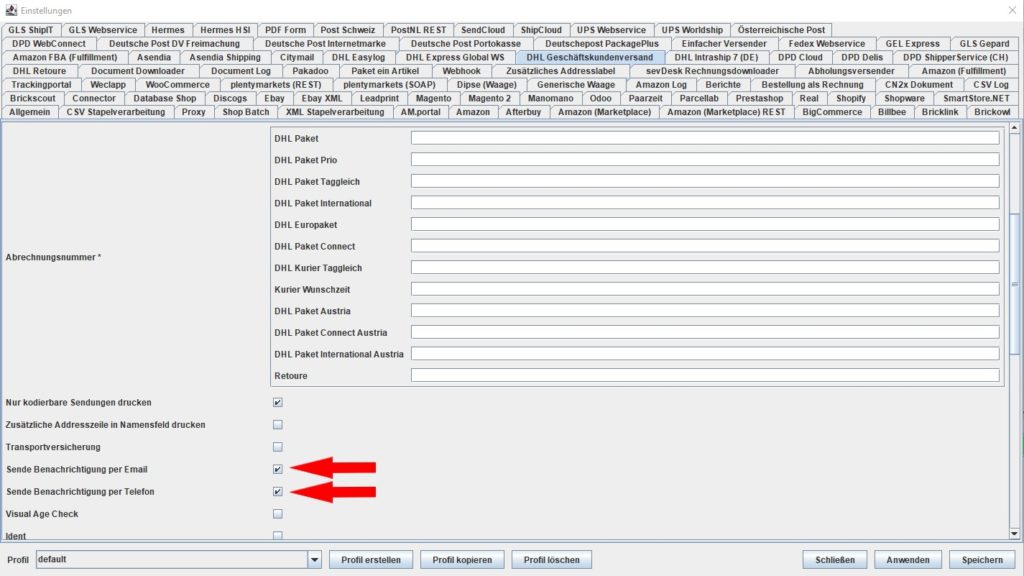Focus DHL Paket International Austria field

(705, 354)
